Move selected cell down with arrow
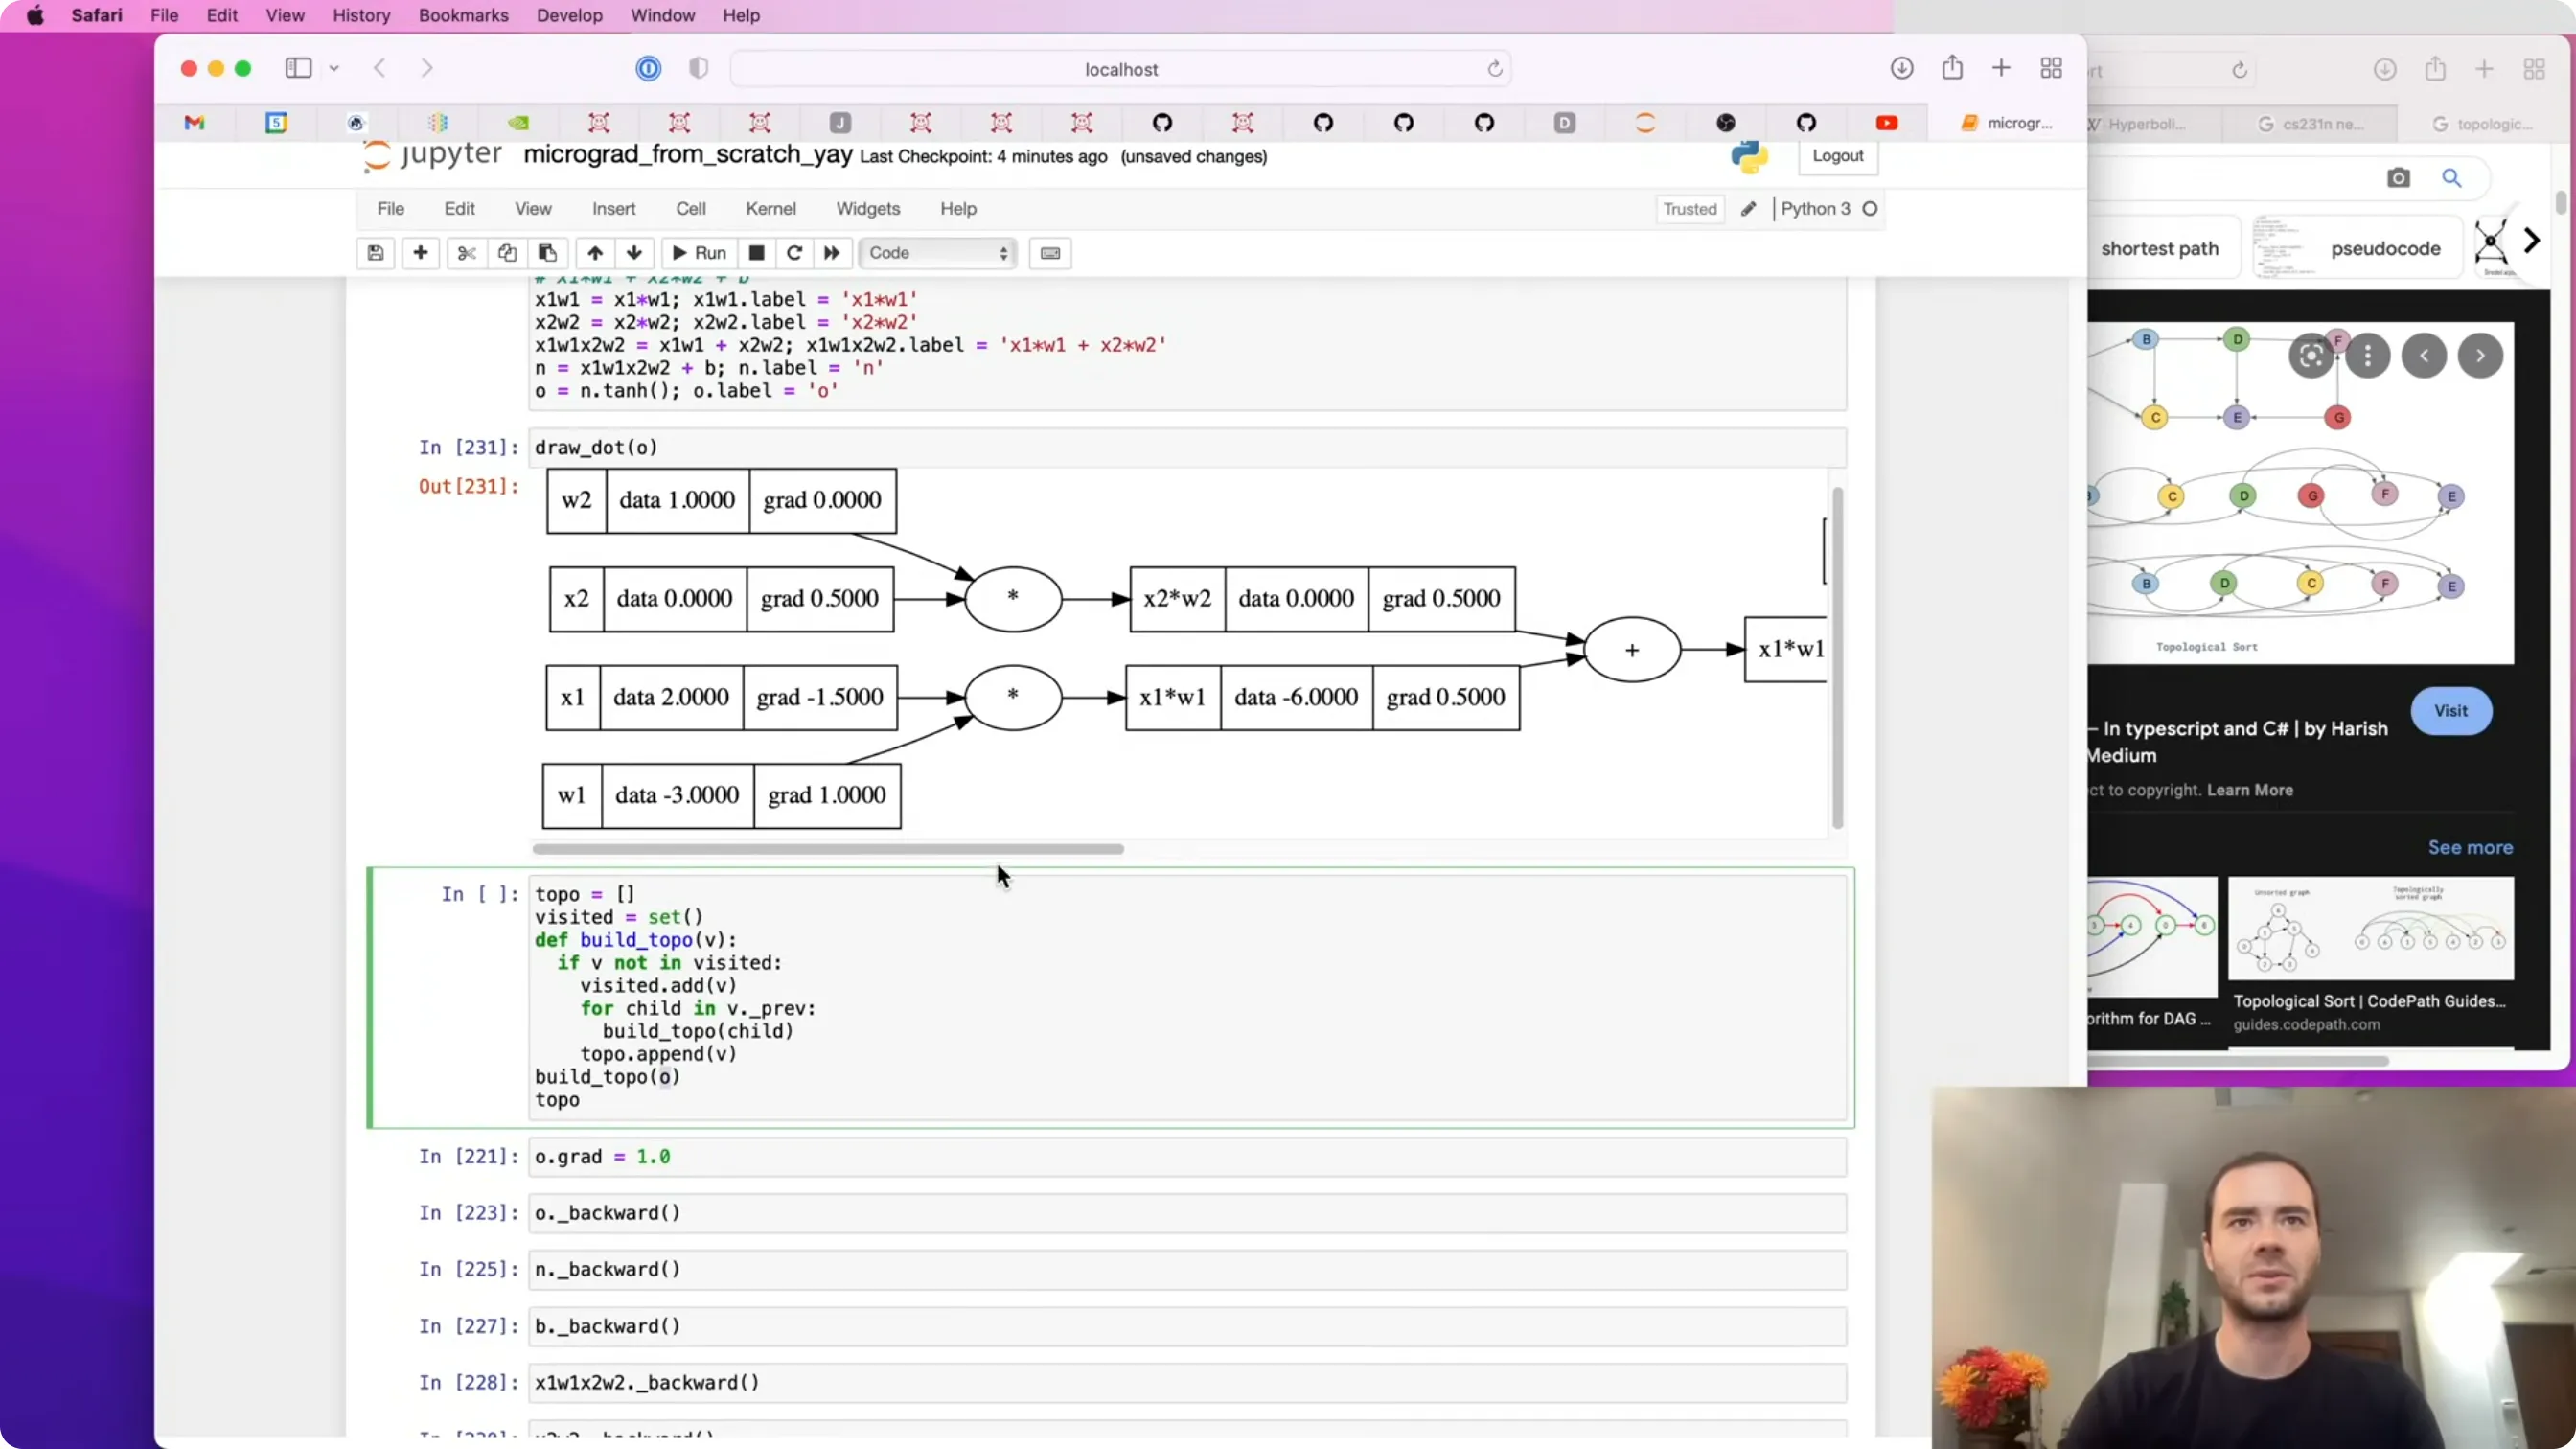This screenshot has width=2576, height=1449. pyautogui.click(x=634, y=253)
